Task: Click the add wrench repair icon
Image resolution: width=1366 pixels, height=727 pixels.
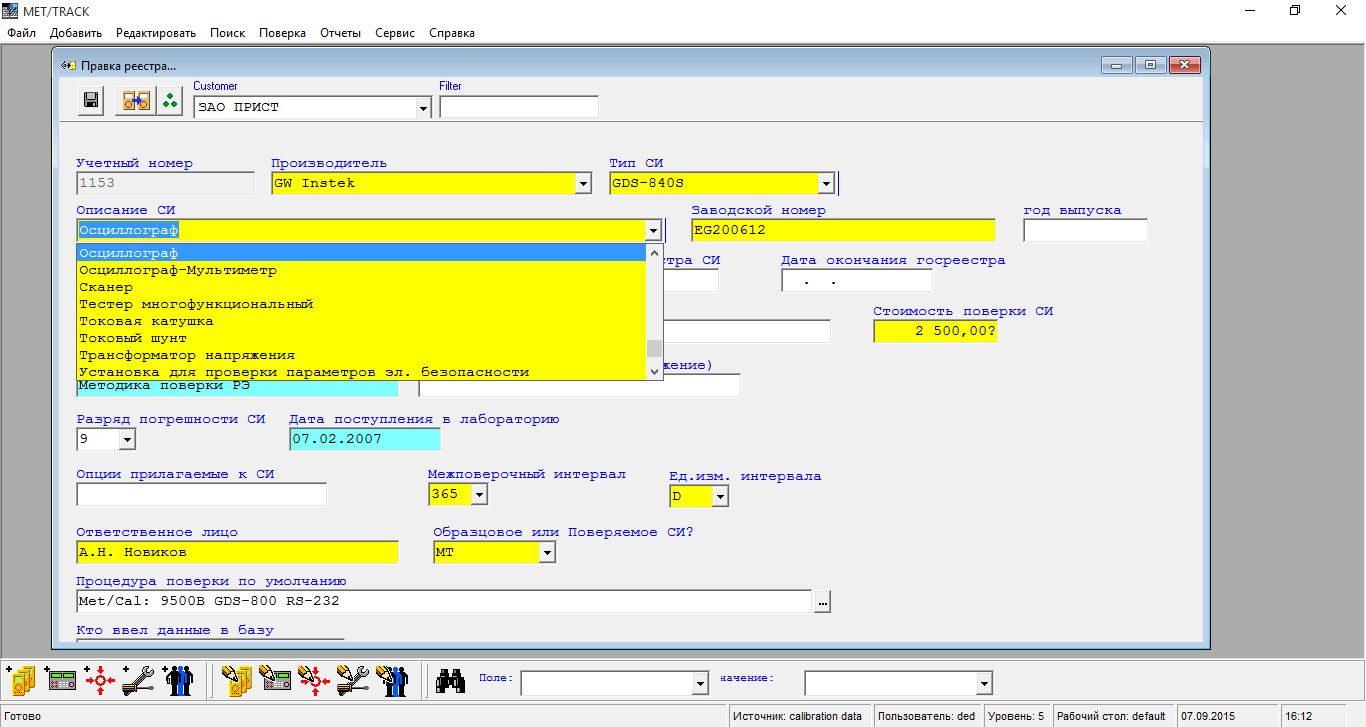Action: (x=138, y=681)
